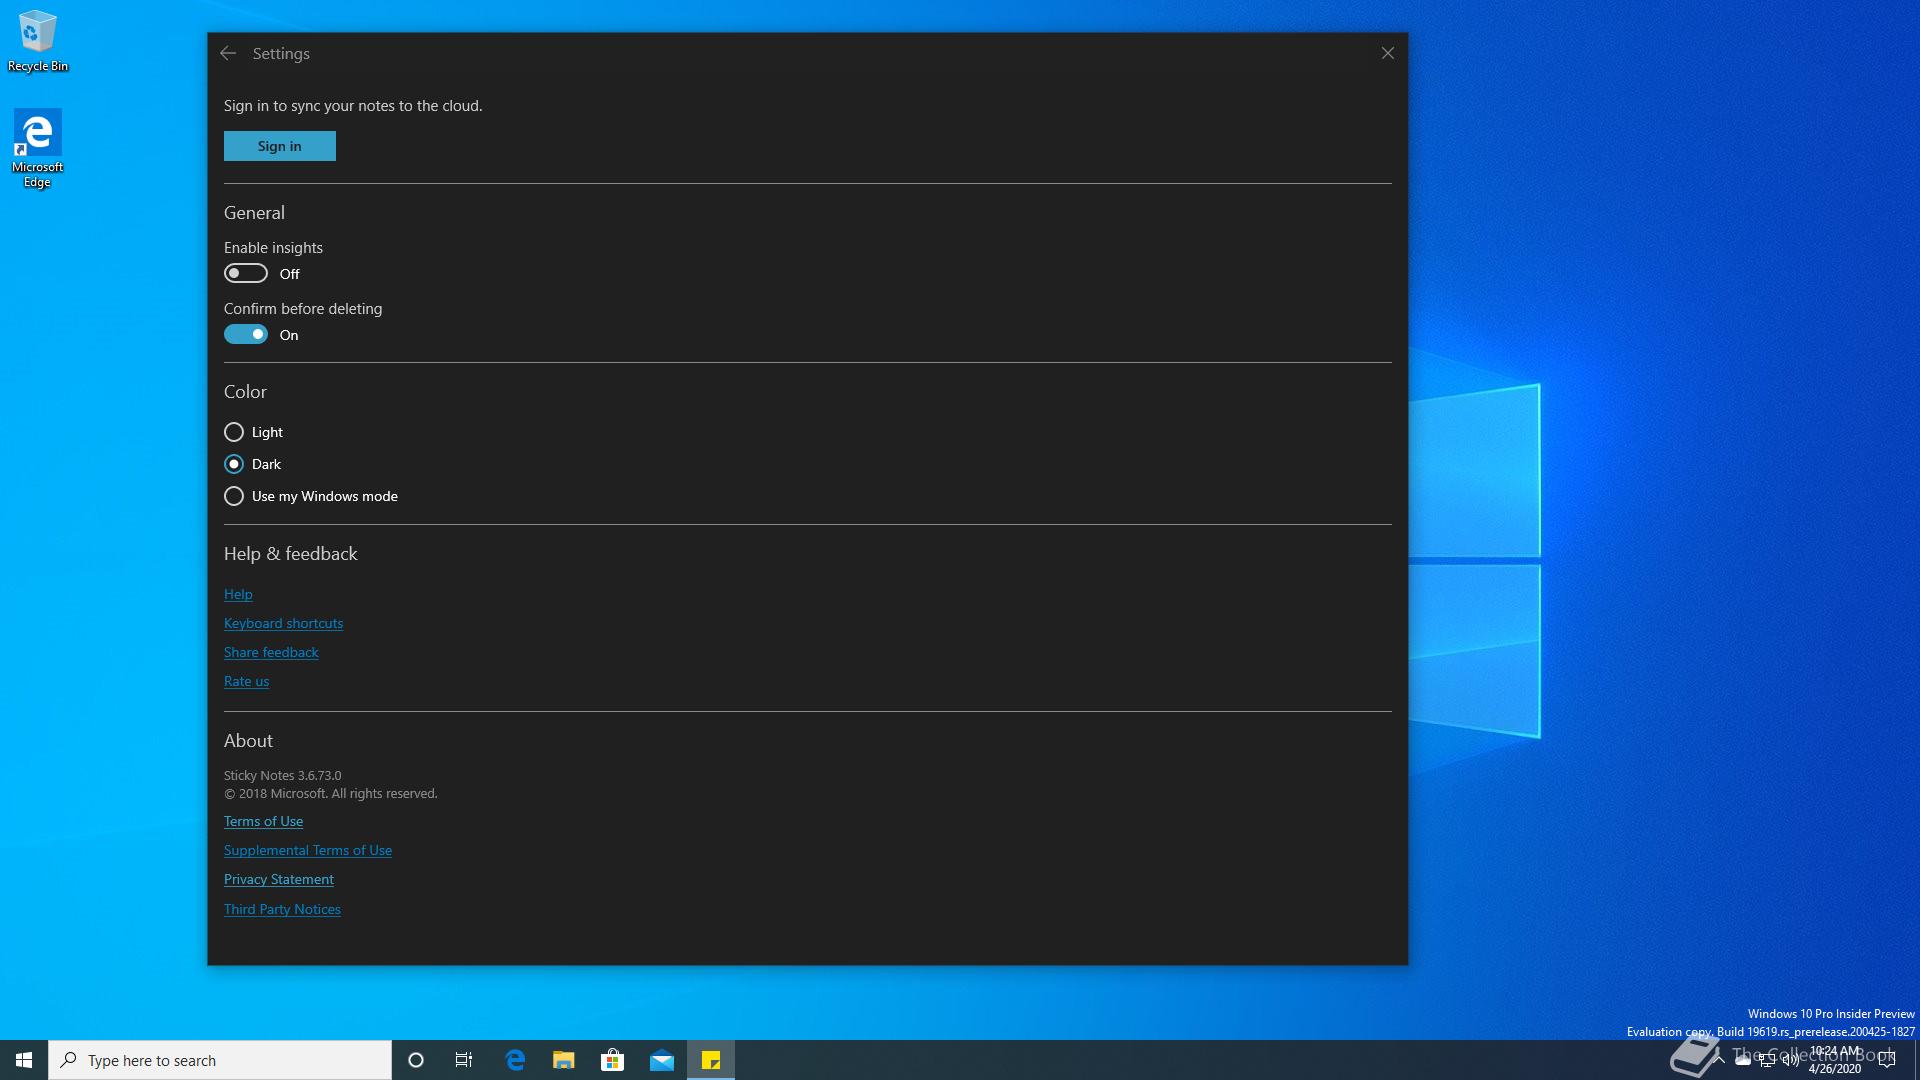
Task: Turn on Enable insights switch
Action: click(246, 273)
